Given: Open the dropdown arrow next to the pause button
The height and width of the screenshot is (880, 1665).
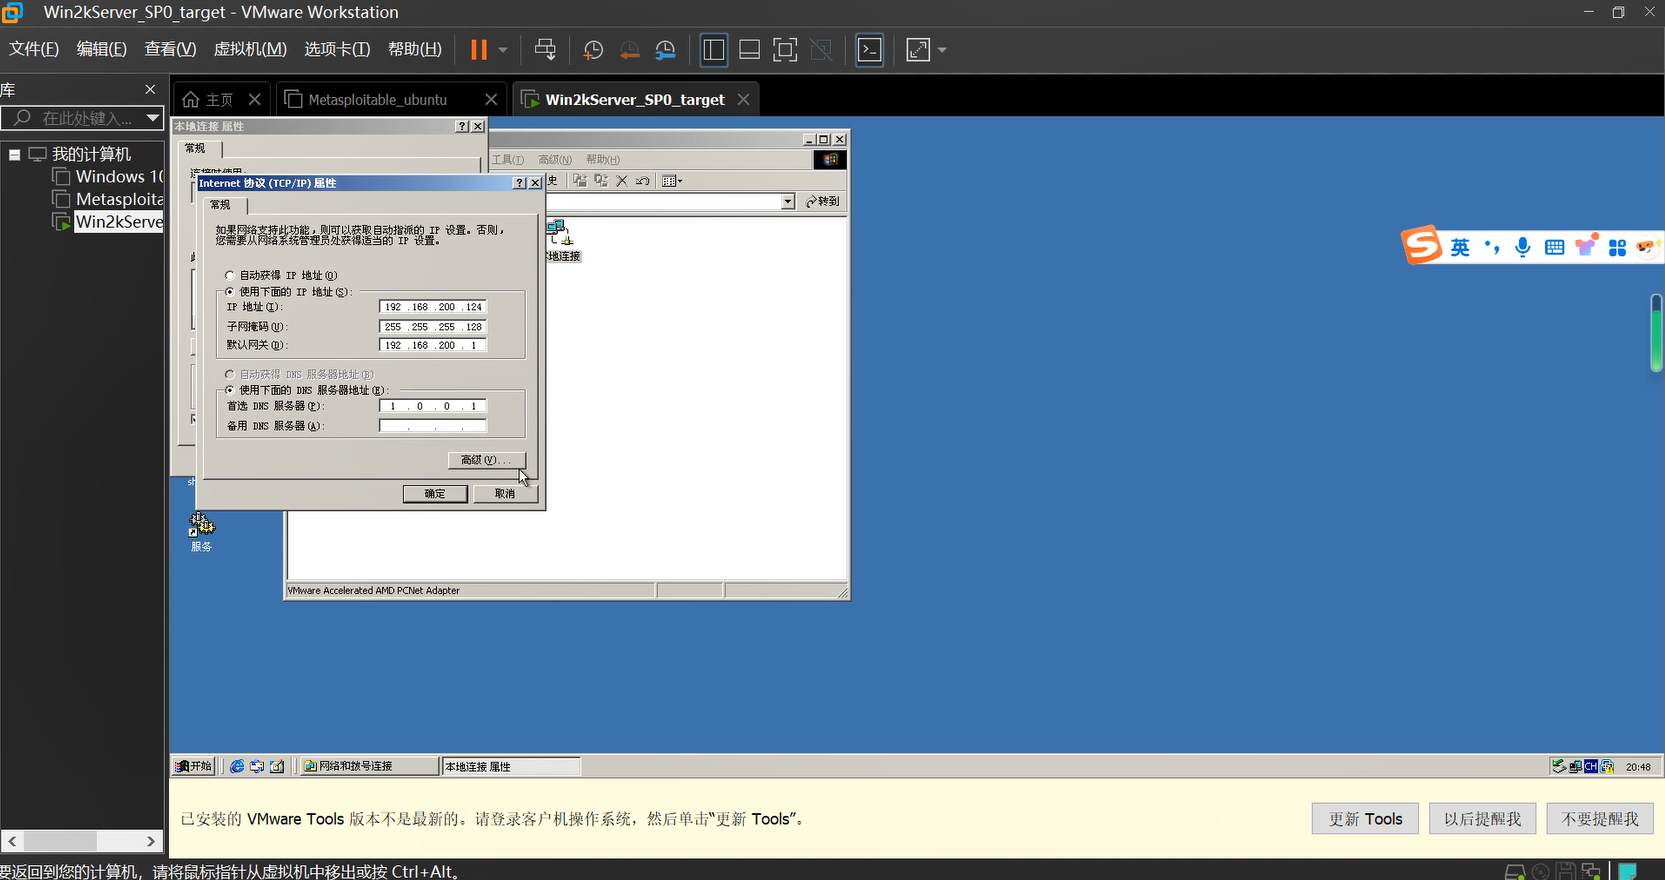Looking at the screenshot, I should (x=503, y=49).
